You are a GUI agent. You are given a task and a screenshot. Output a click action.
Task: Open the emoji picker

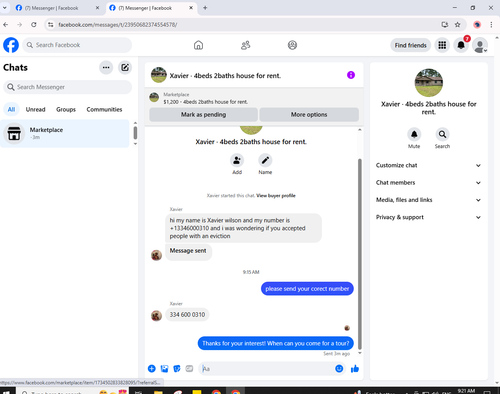click(x=339, y=368)
